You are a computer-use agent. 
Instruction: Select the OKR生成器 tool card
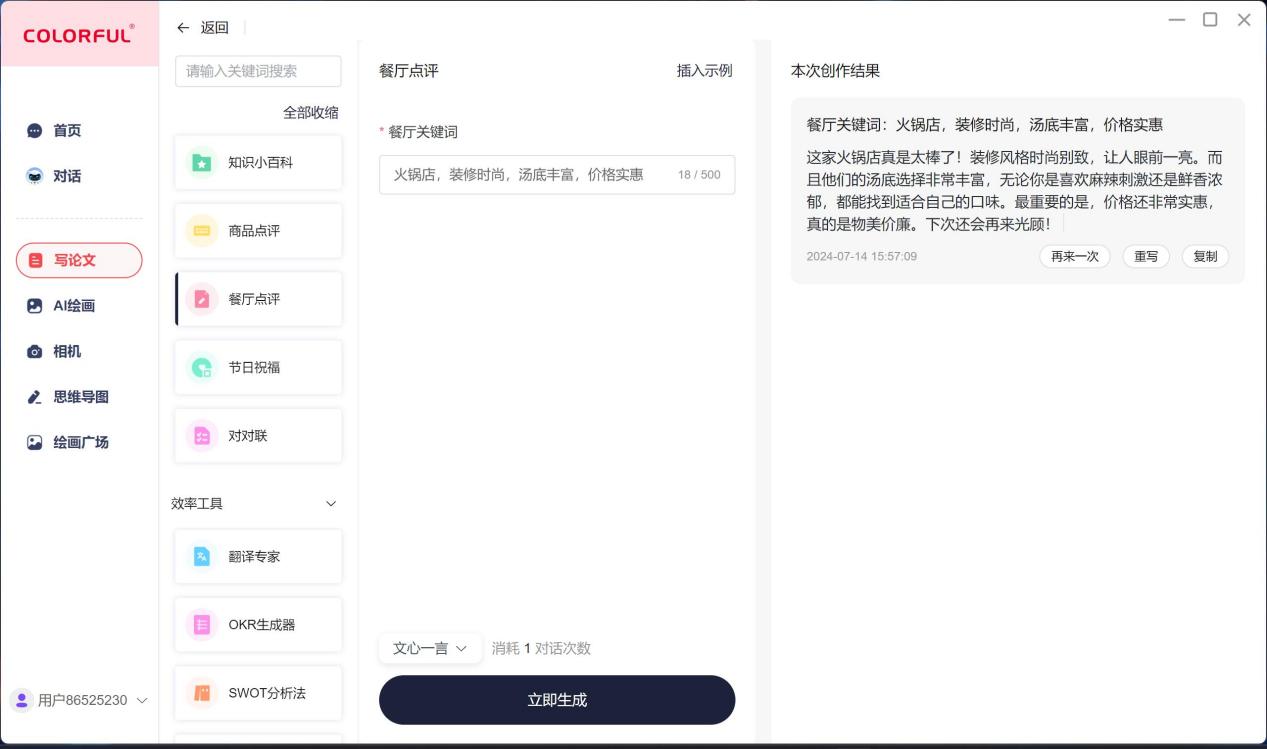coord(258,625)
